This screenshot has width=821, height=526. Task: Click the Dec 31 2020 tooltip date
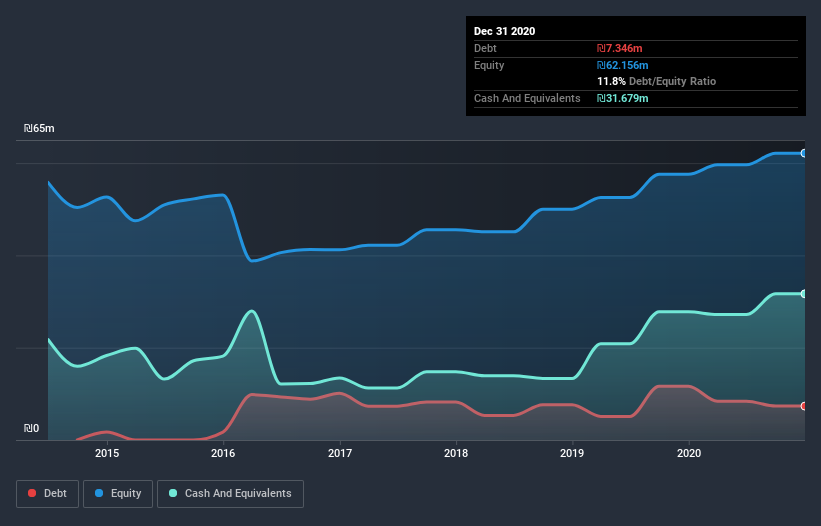pyautogui.click(x=504, y=31)
